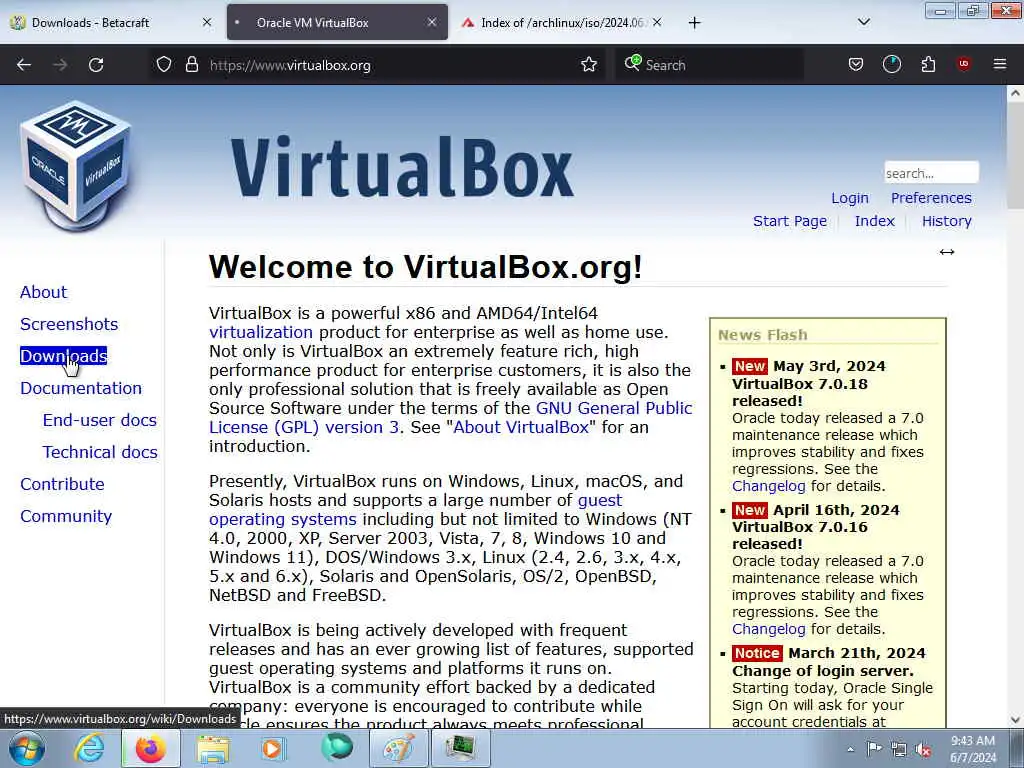Click the forward navigation arrow
This screenshot has width=1024, height=768.
click(x=60, y=65)
